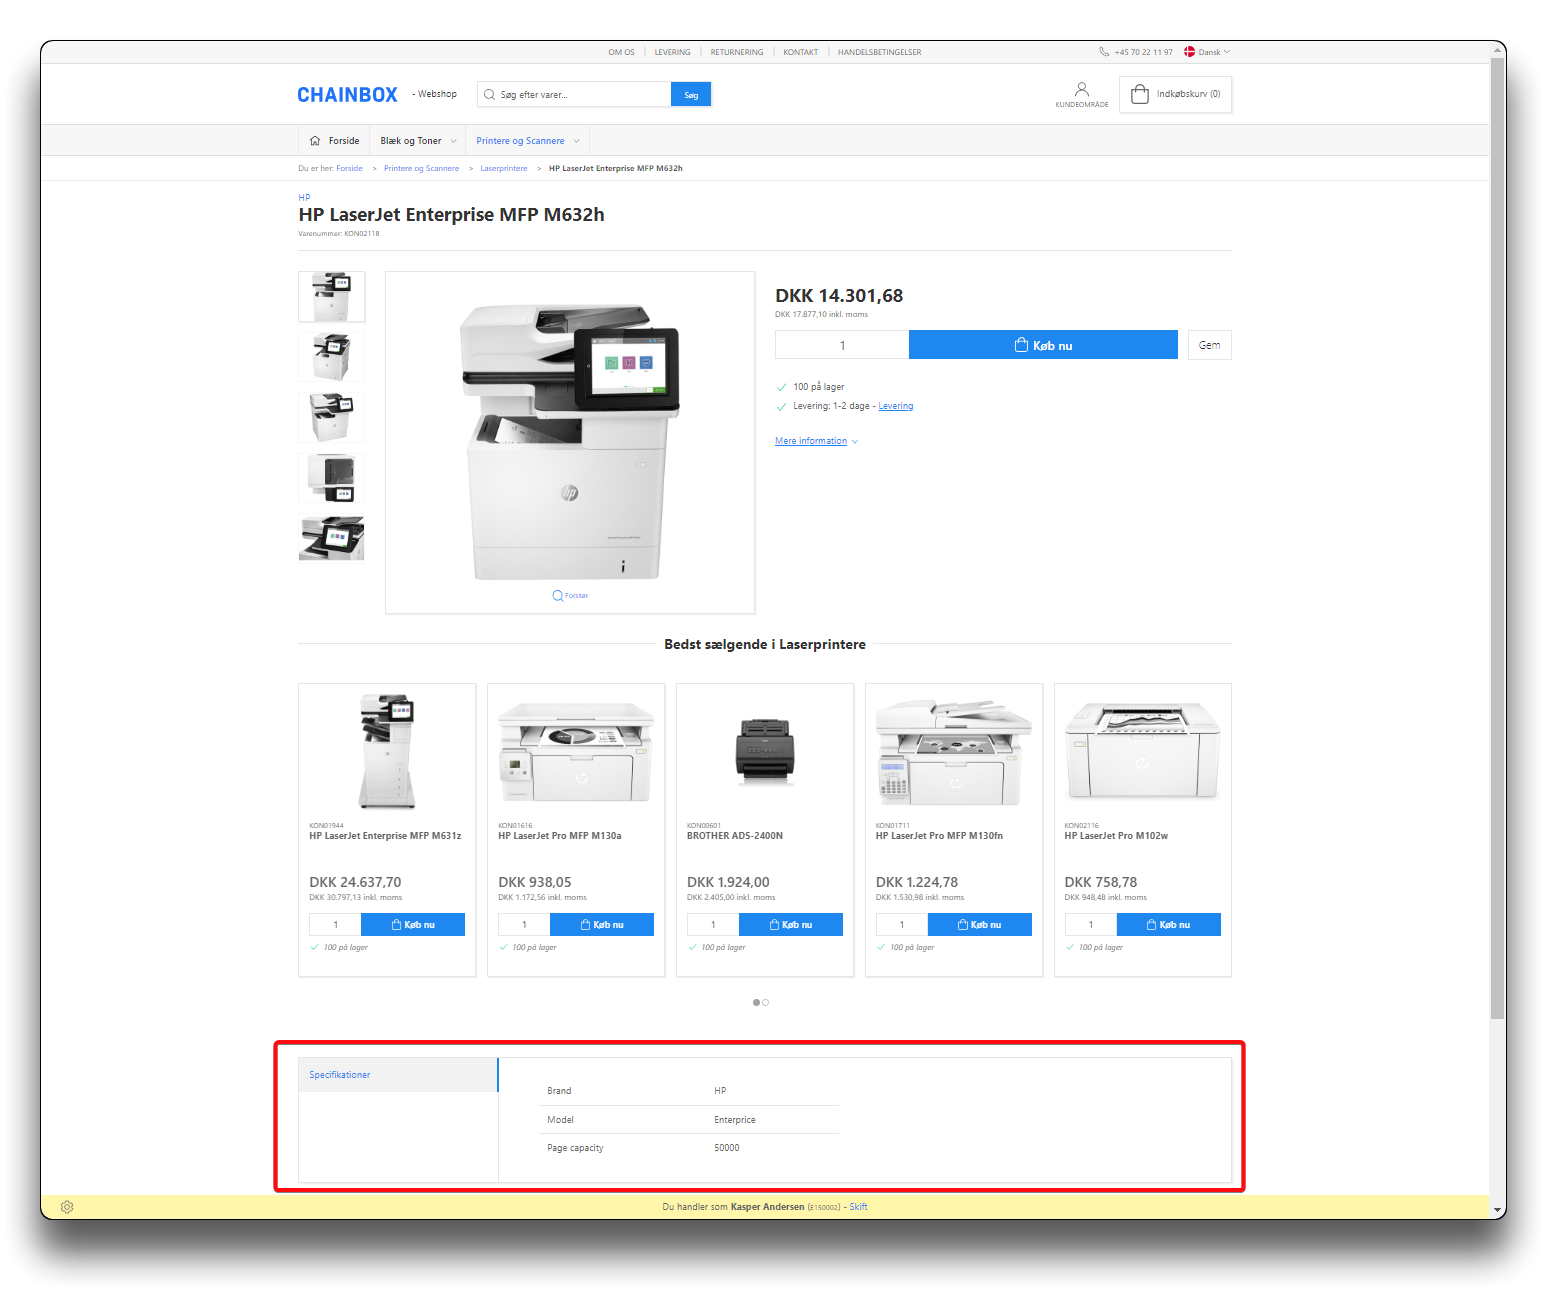Click the settings gear icon in yellow bar
The image size is (1547, 1292).
click(x=67, y=1207)
